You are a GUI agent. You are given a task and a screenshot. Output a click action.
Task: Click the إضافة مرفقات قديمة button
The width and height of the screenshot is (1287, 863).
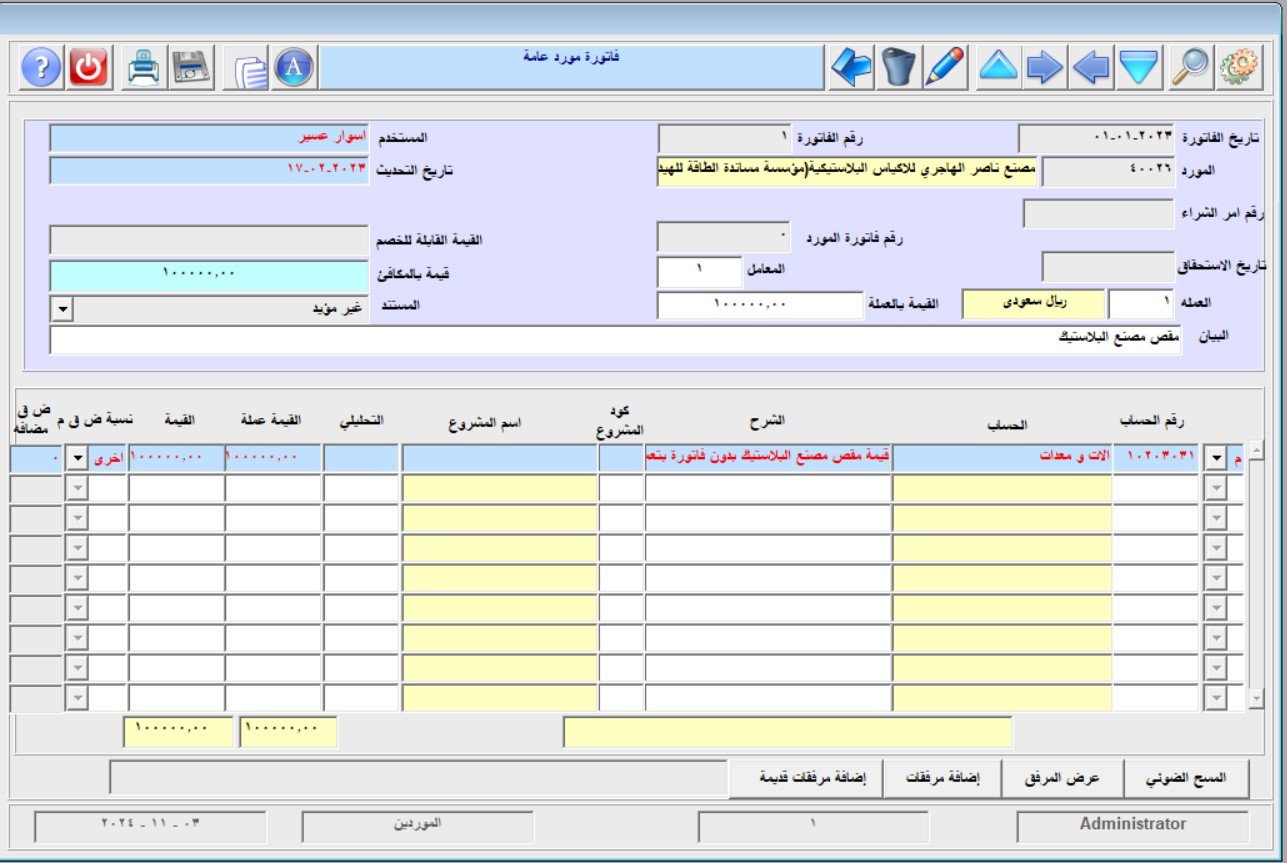pyautogui.click(x=806, y=779)
